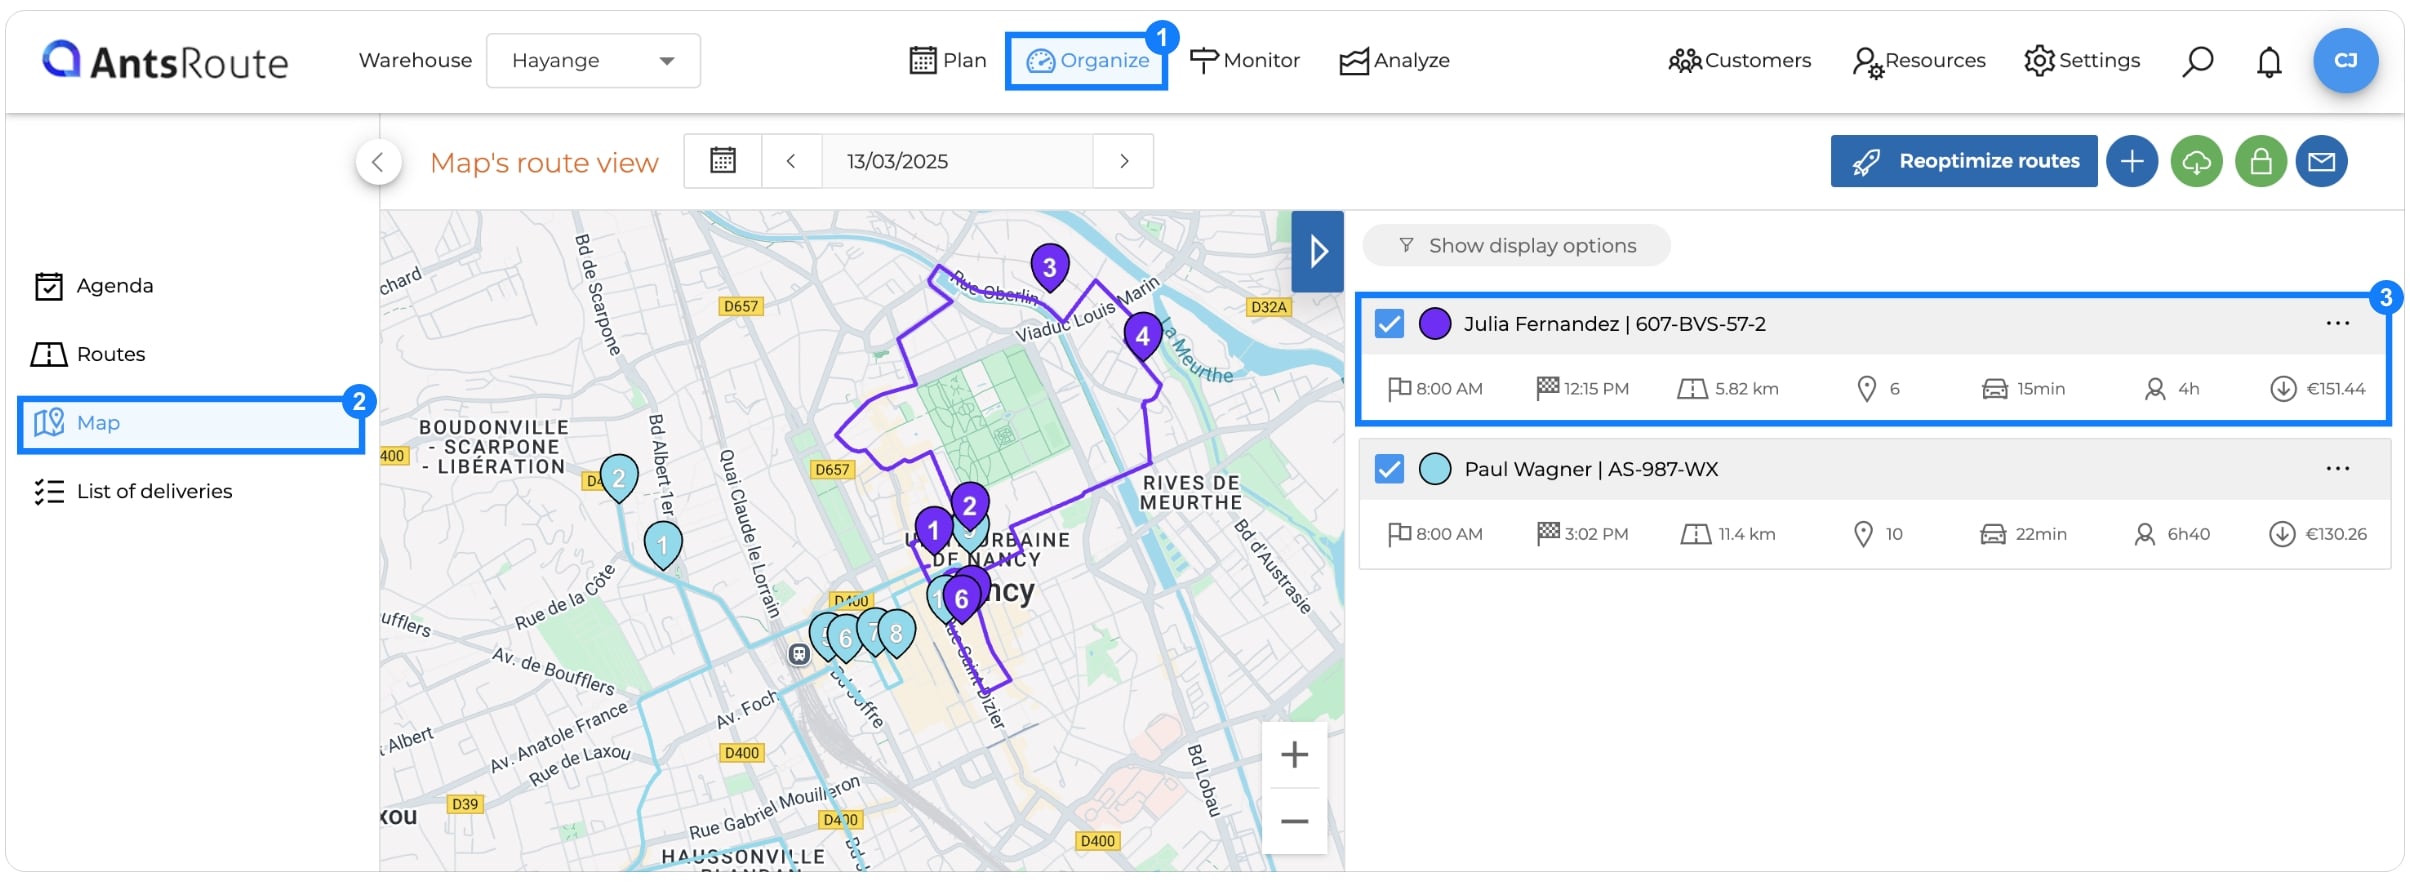This screenshot has height=882, width=2410.
Task: Go to Customers section
Action: [x=1740, y=61]
